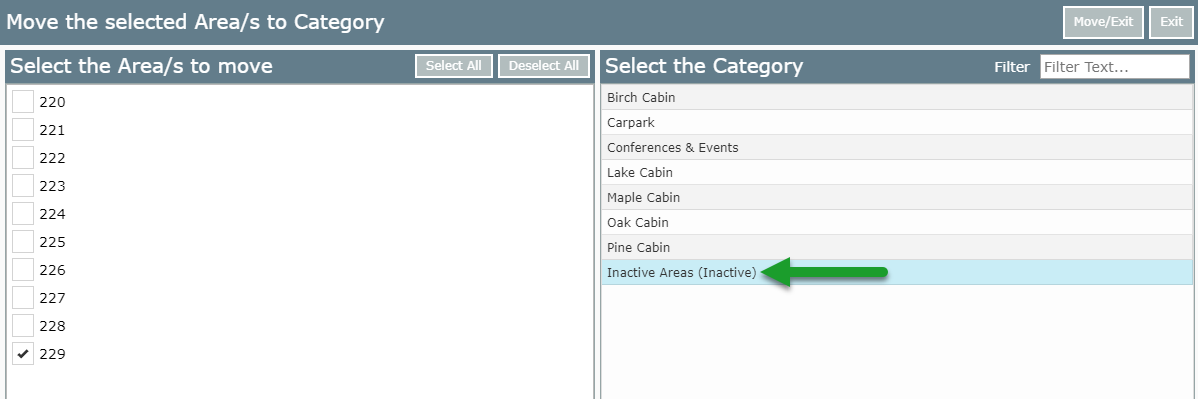The image size is (1198, 399).
Task: Tick the checkbox for area 221
Action: click(23, 130)
